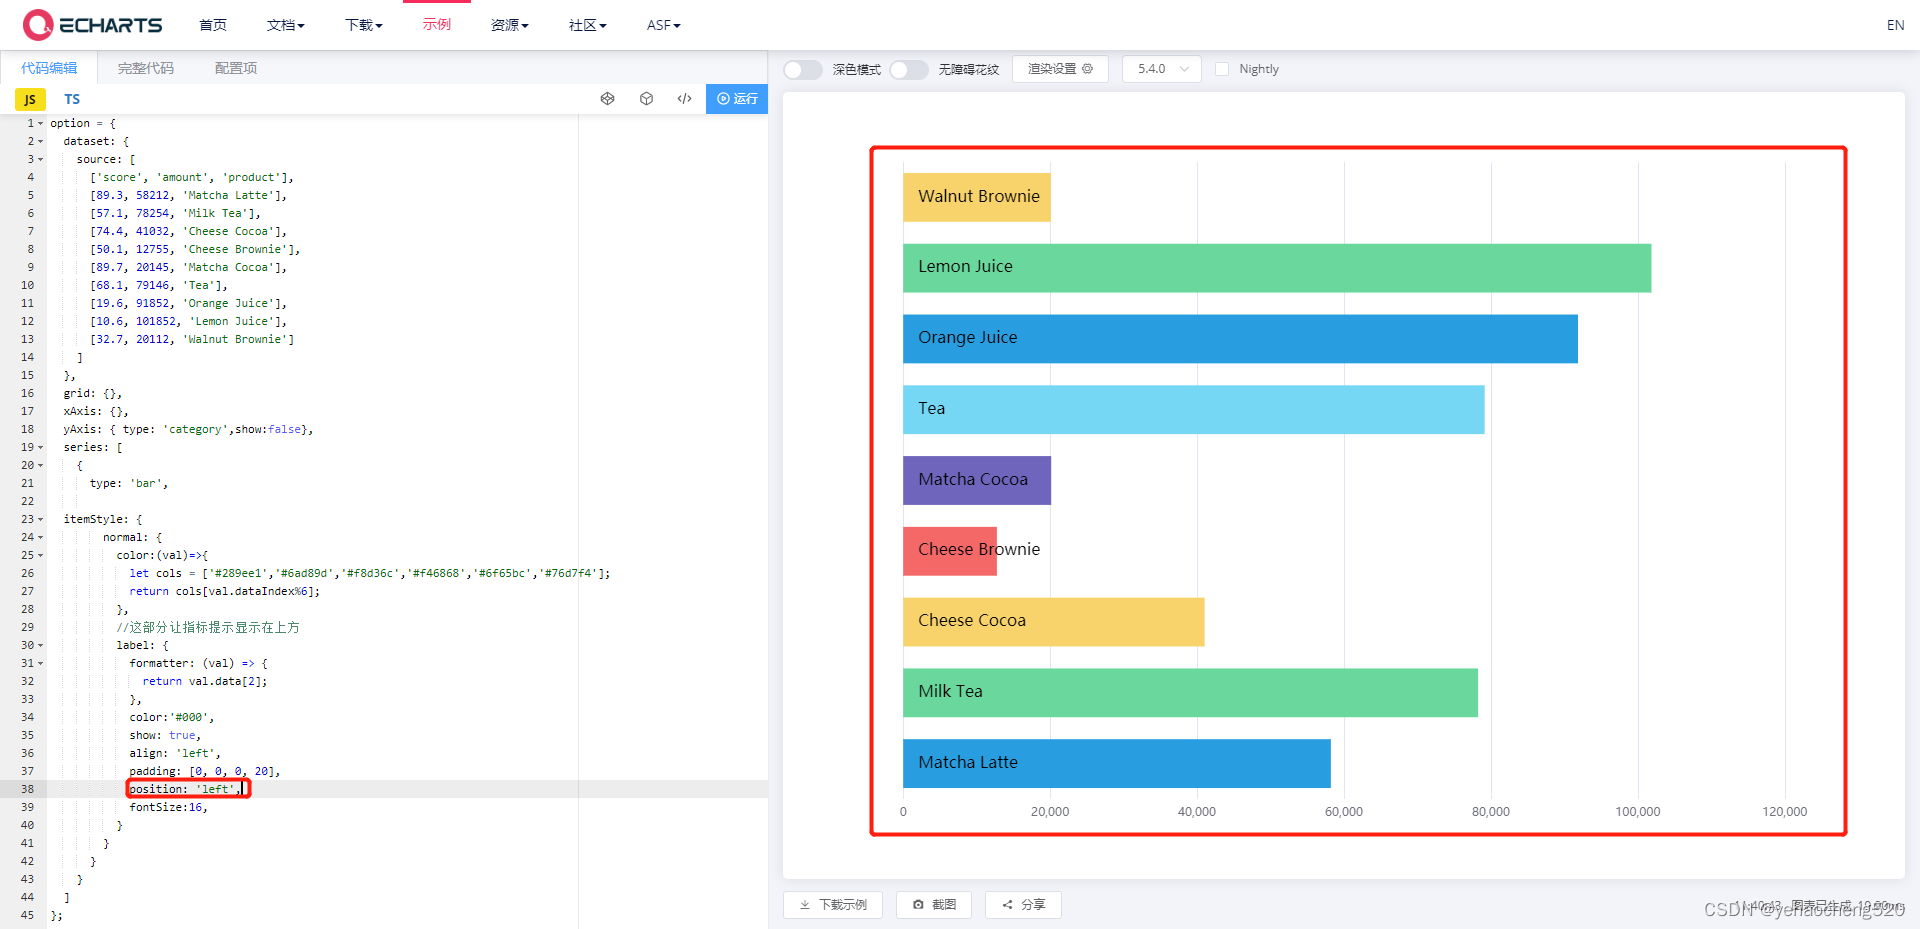Click 截图 screenshot button
Image resolution: width=1920 pixels, height=929 pixels.
[934, 905]
